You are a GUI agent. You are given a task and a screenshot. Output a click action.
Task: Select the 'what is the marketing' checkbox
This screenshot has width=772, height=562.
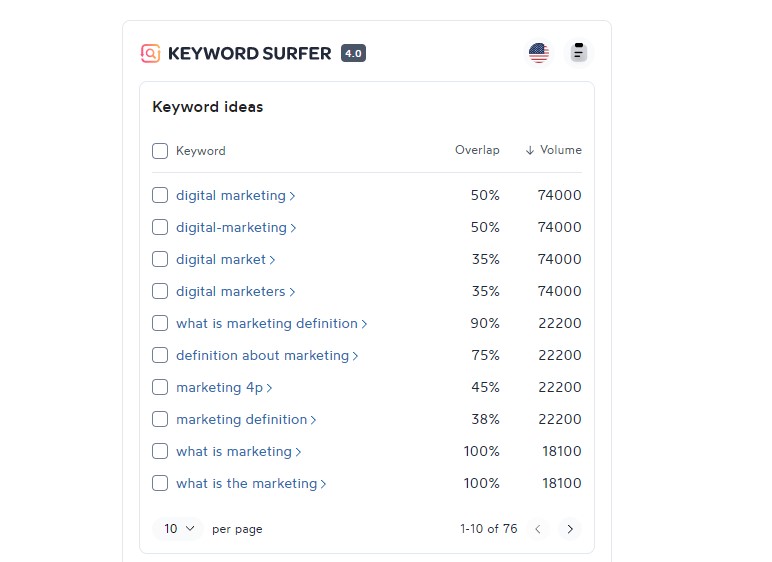[x=160, y=483]
